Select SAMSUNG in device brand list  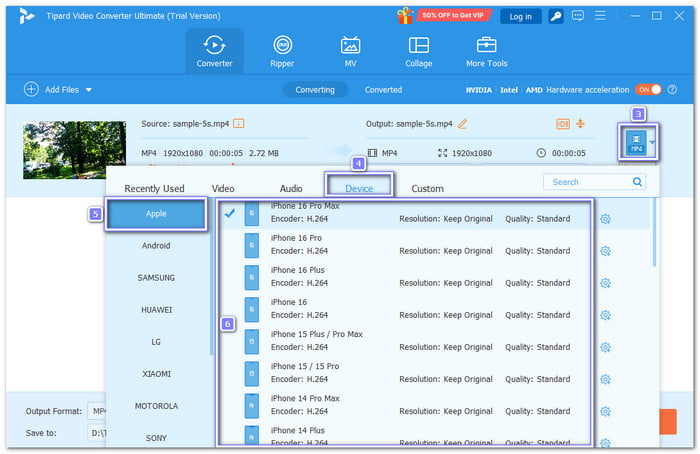point(156,277)
